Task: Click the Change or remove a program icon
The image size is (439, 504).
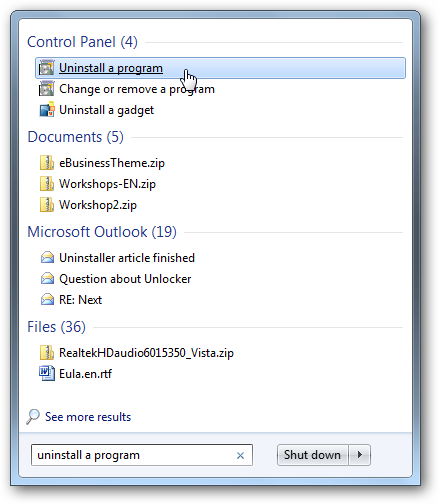Action: click(46, 89)
